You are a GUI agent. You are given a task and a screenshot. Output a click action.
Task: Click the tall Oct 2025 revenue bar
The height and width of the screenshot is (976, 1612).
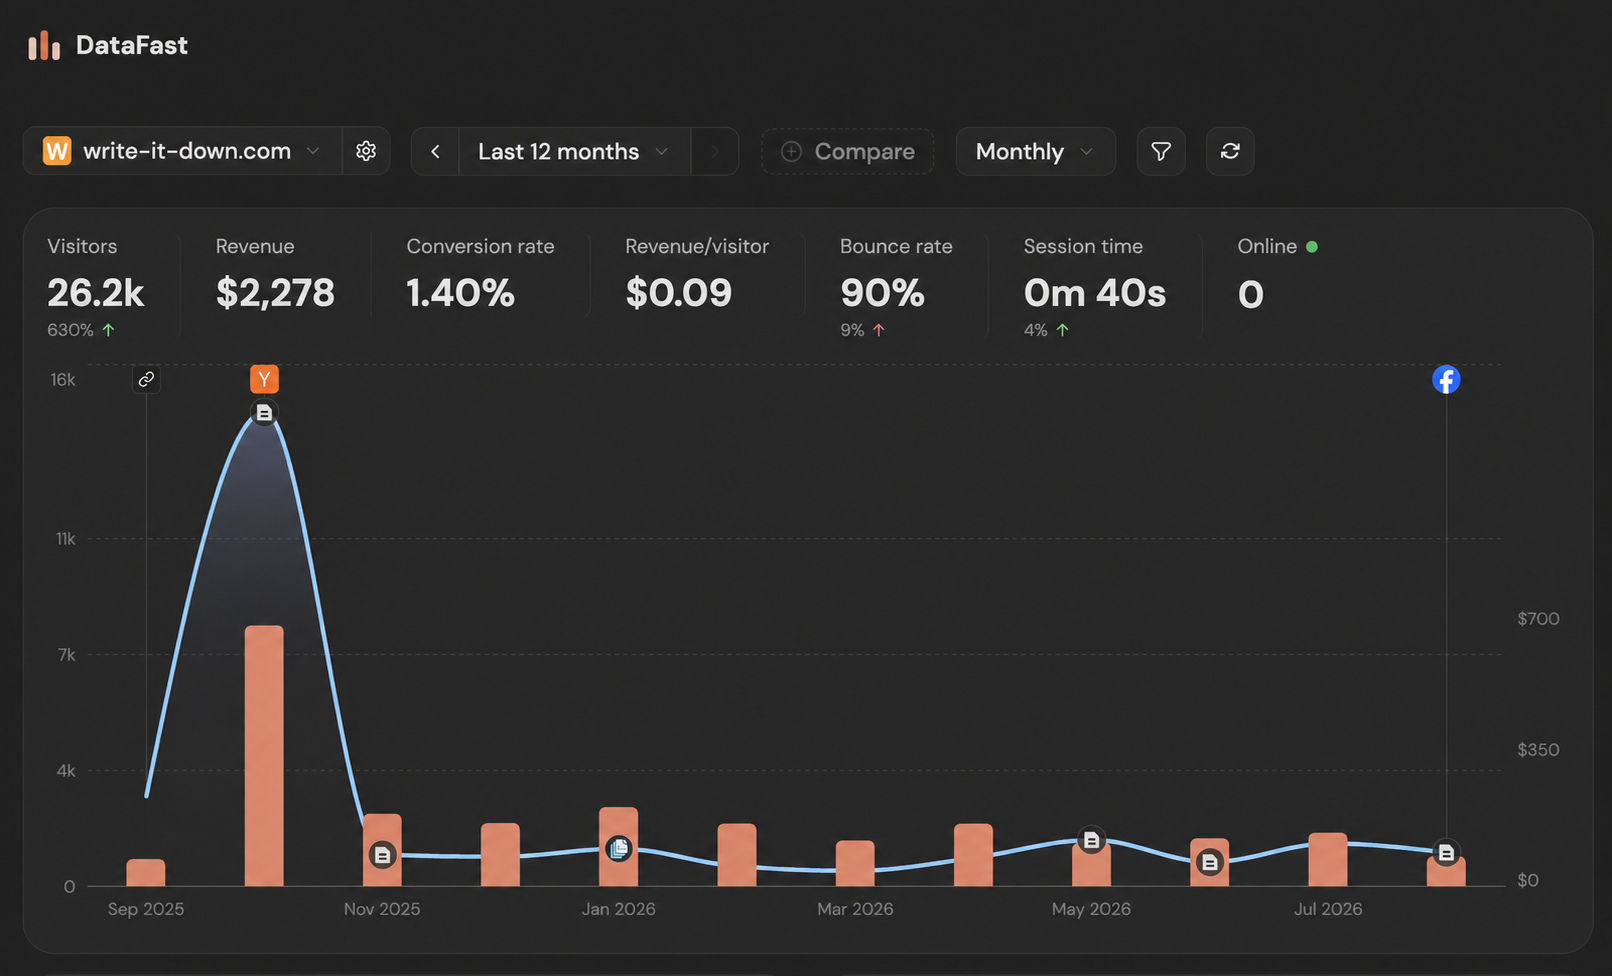(264, 756)
